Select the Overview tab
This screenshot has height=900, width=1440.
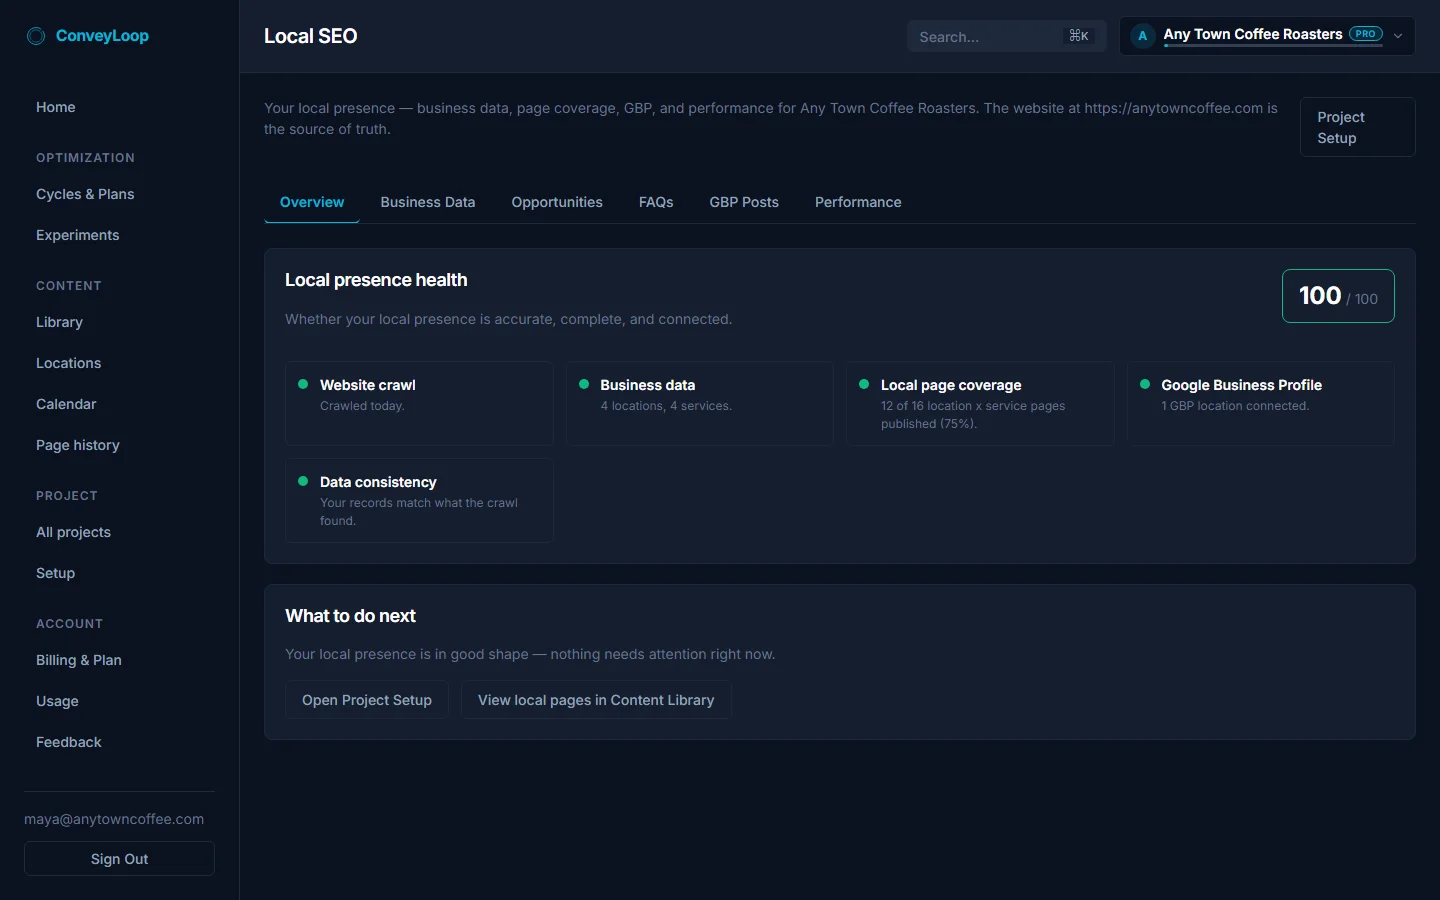coord(312,202)
